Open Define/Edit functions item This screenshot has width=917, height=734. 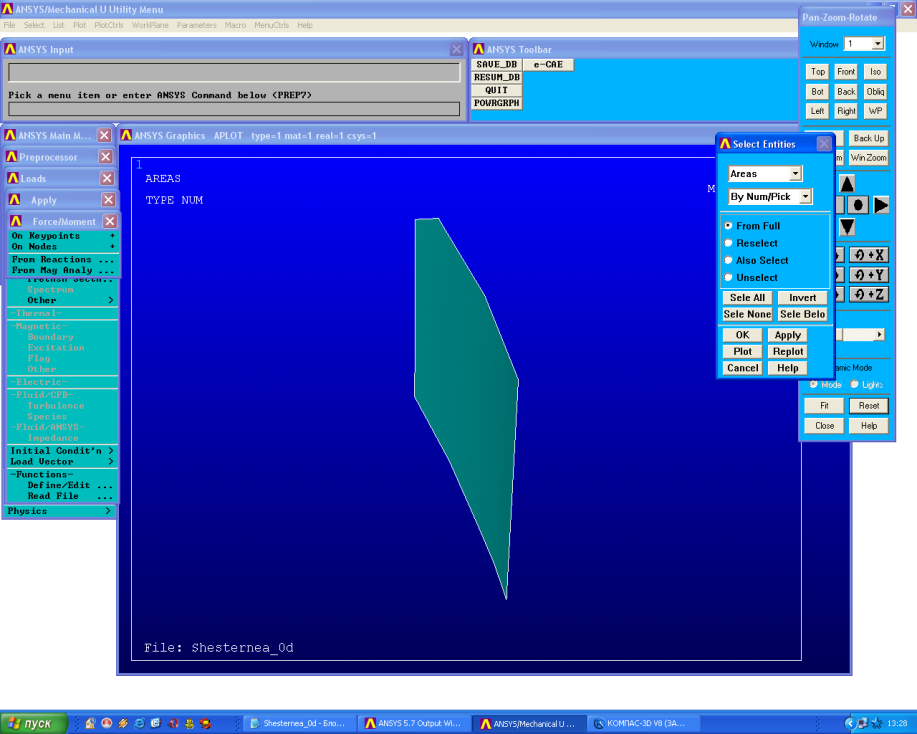coord(61,485)
